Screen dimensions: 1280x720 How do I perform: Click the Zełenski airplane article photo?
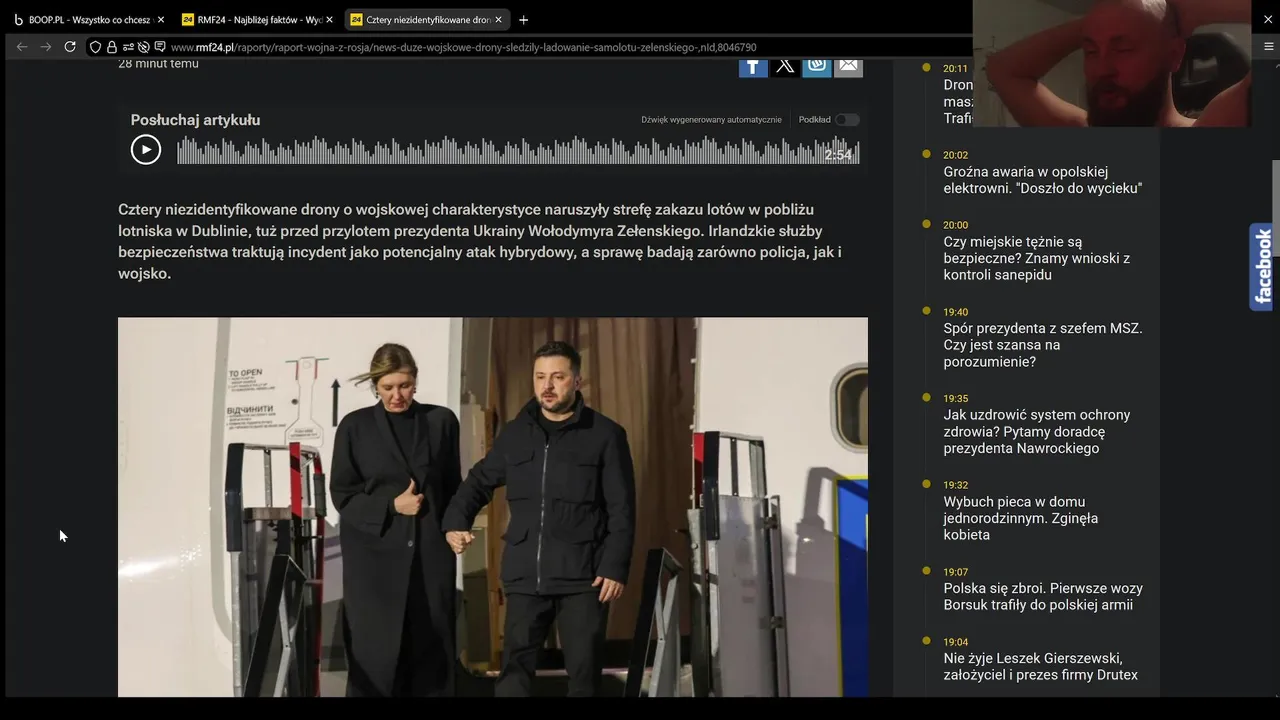click(x=493, y=507)
